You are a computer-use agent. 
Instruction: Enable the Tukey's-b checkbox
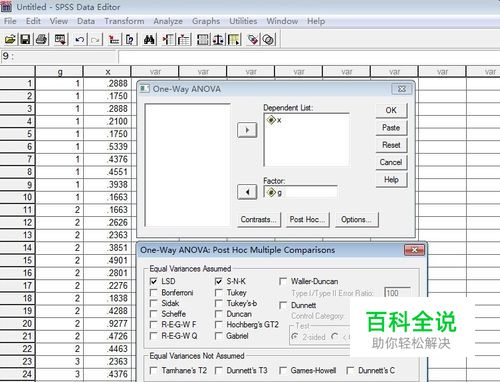[x=219, y=303]
